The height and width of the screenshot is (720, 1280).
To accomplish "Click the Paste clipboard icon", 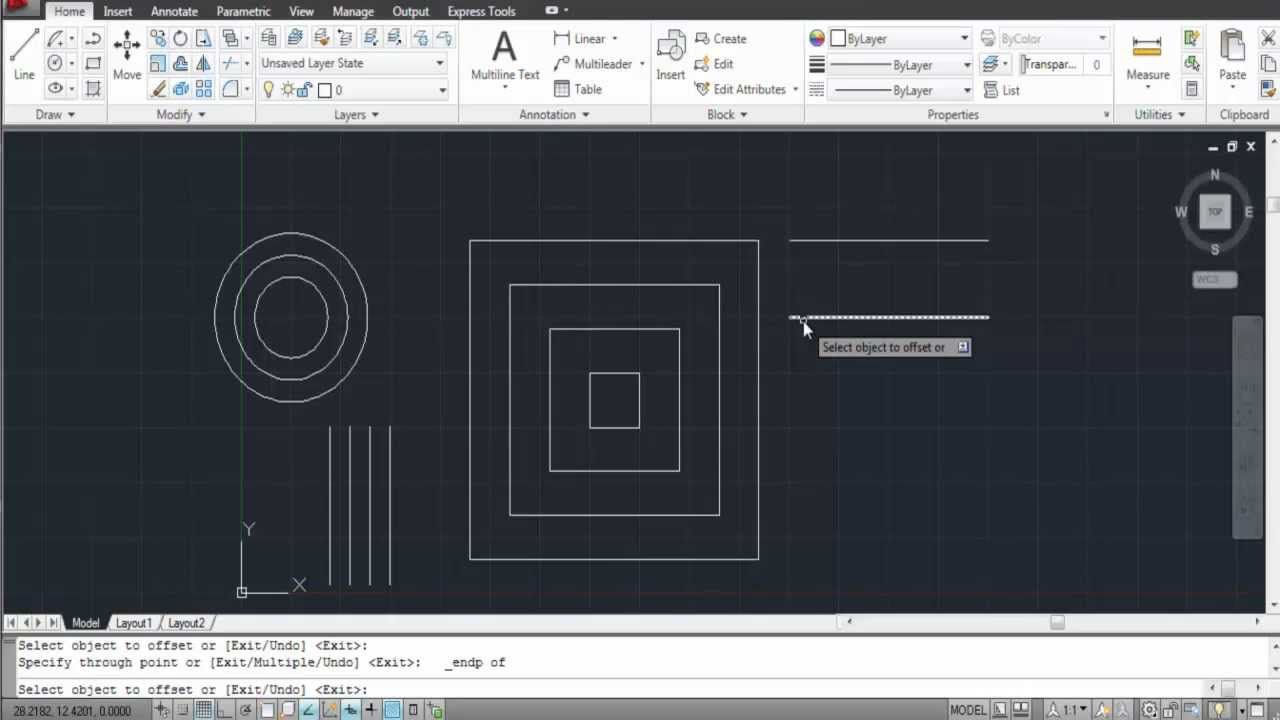I will tap(1232, 56).
